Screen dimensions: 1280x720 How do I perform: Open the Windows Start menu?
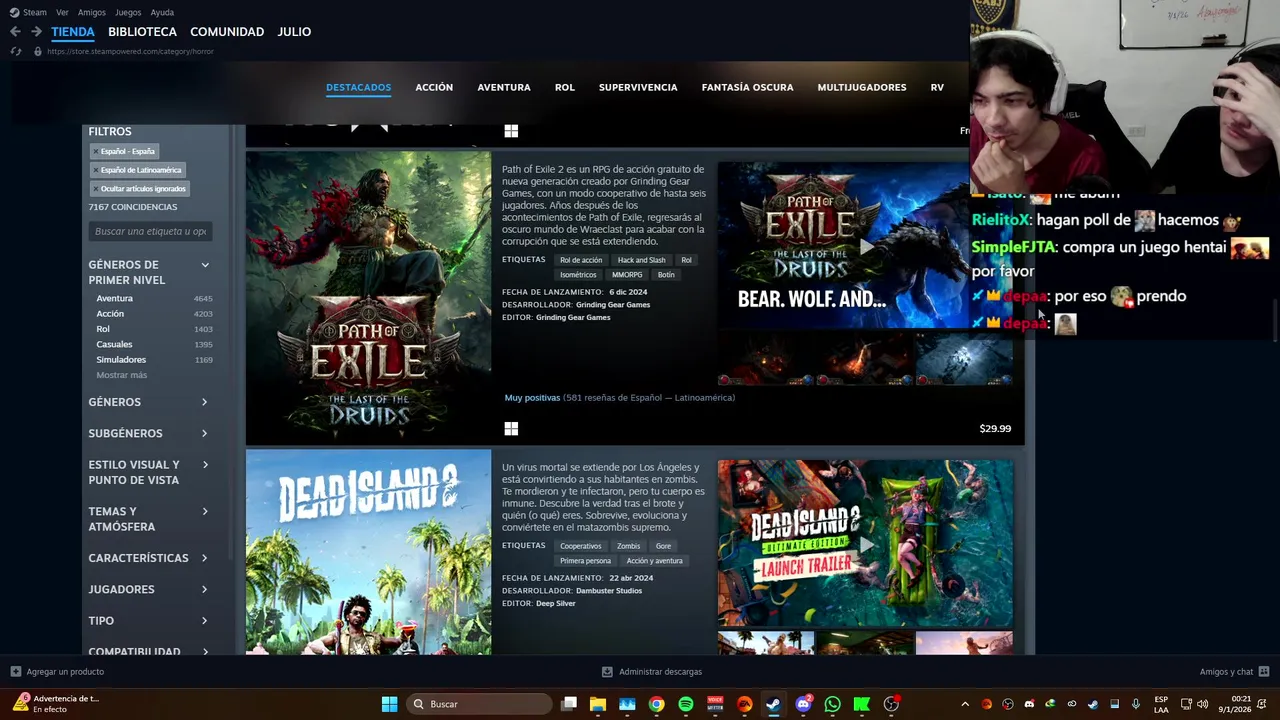(389, 704)
